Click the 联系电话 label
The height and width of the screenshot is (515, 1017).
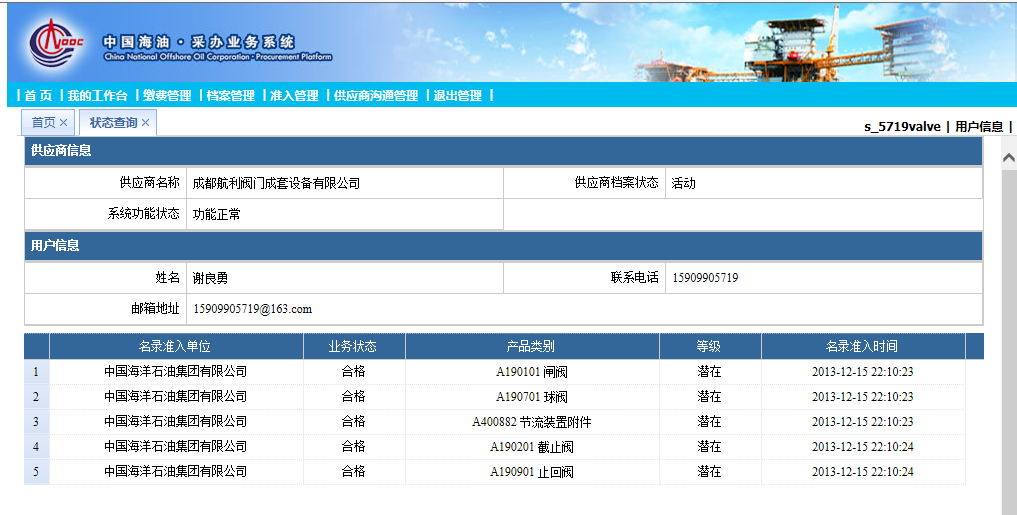coord(634,278)
